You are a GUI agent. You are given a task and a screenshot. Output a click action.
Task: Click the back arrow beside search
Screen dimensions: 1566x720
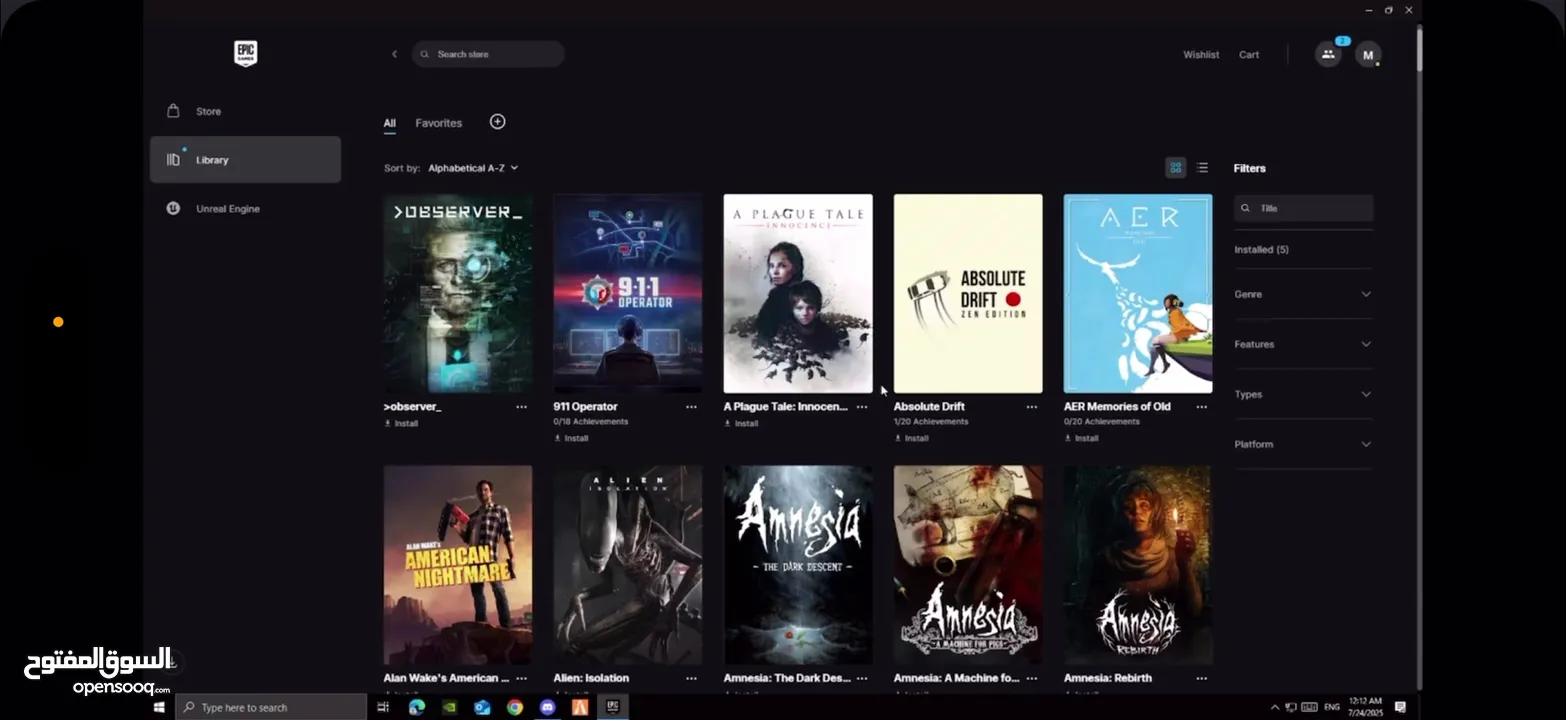(394, 54)
